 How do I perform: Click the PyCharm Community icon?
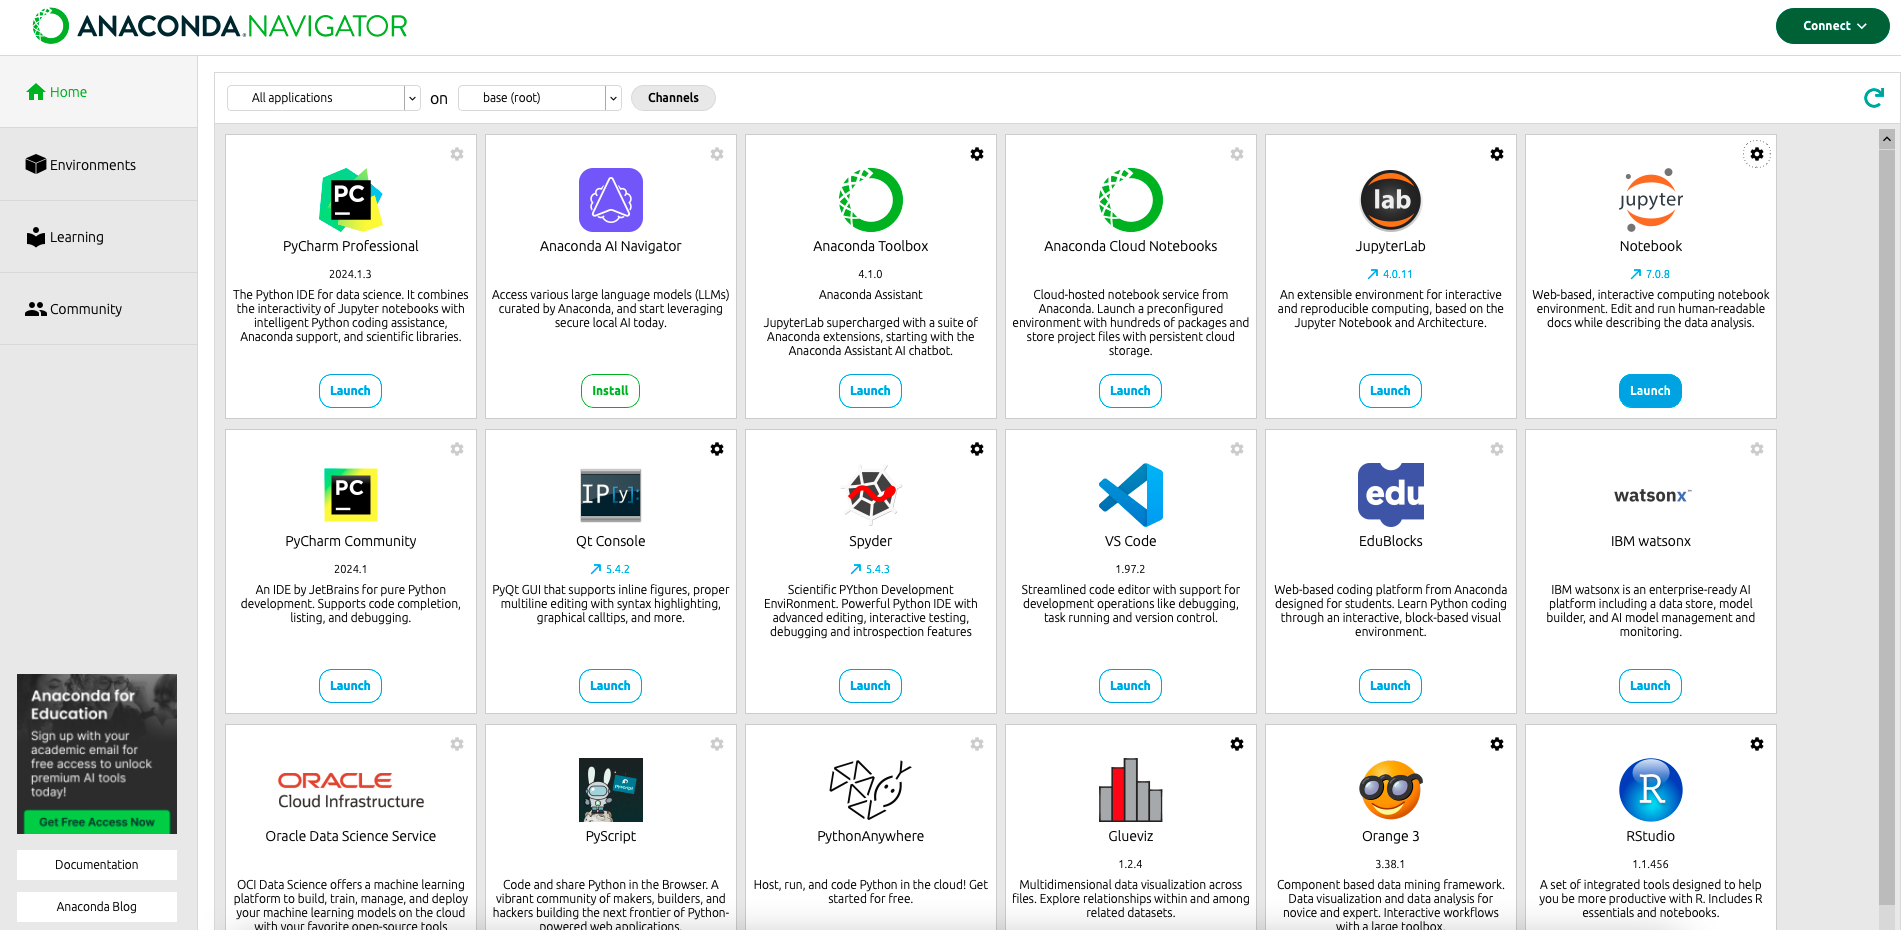350,495
